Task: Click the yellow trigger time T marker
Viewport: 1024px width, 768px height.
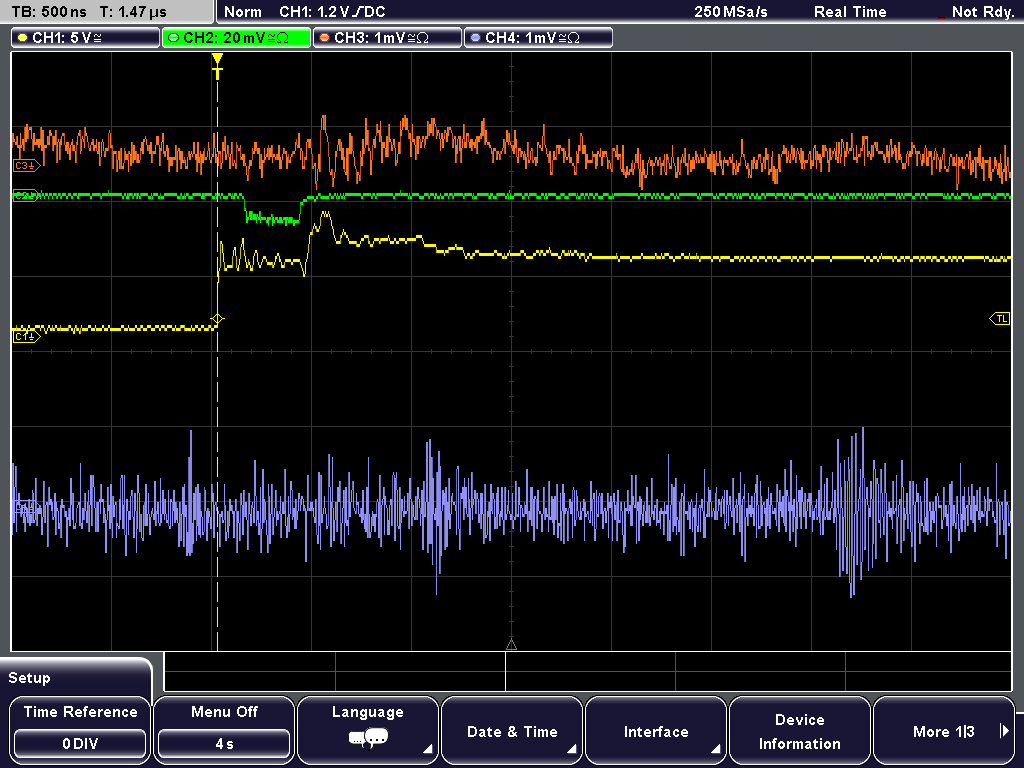Action: [217, 65]
